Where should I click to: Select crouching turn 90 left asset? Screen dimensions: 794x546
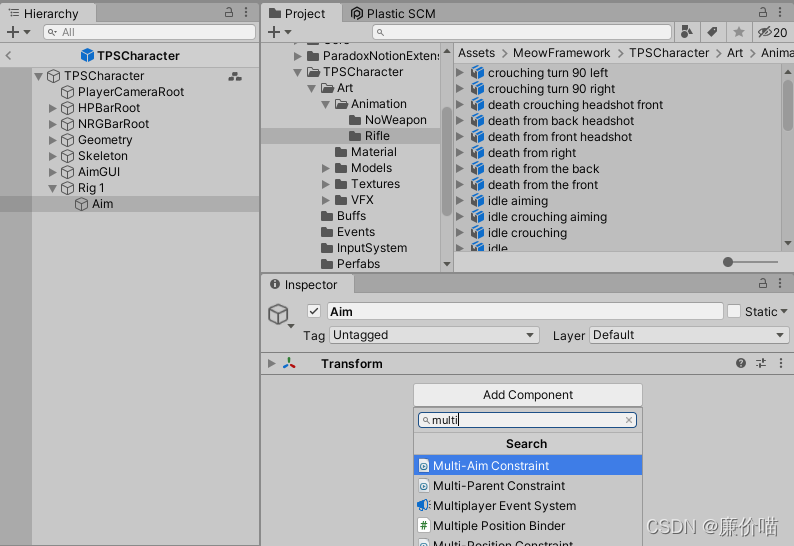[547, 73]
